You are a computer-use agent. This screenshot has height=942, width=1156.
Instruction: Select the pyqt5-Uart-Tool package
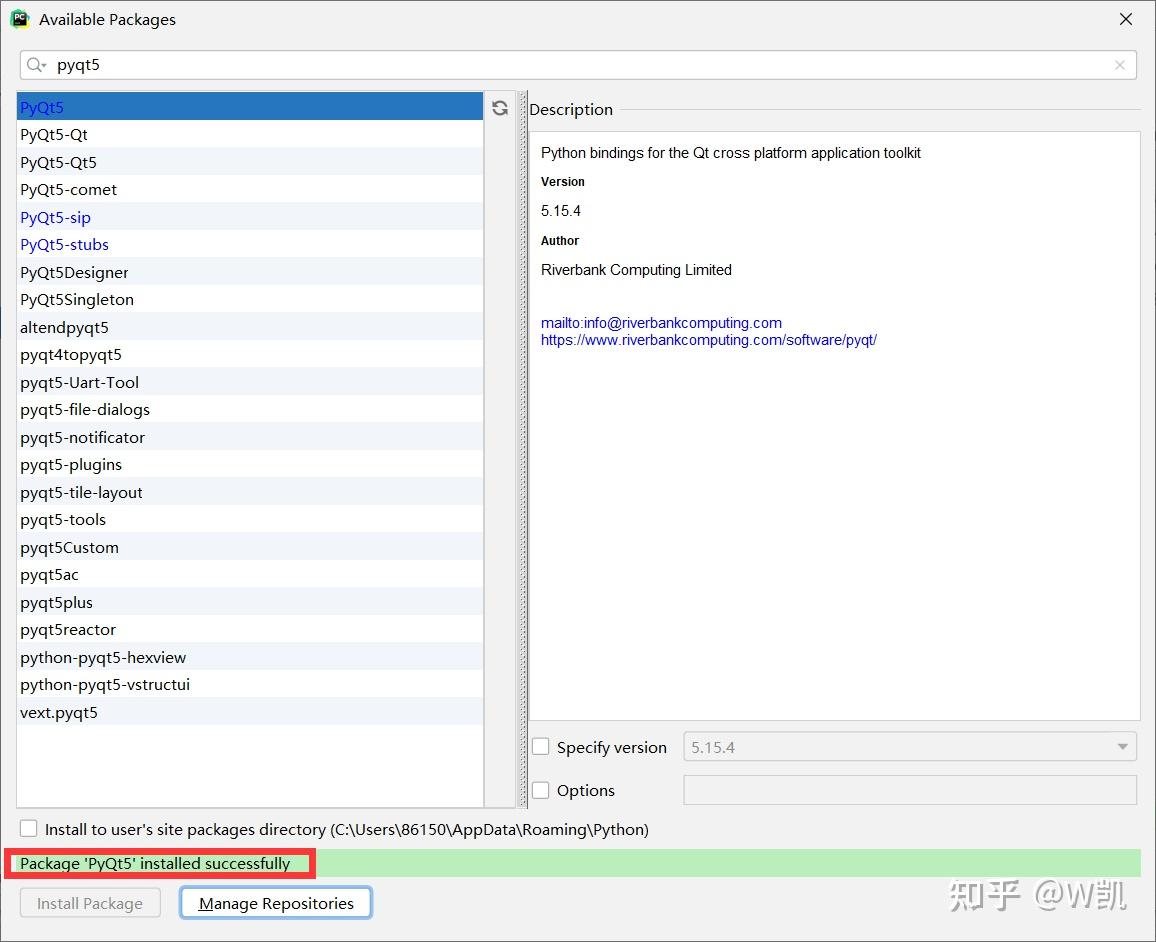point(250,382)
